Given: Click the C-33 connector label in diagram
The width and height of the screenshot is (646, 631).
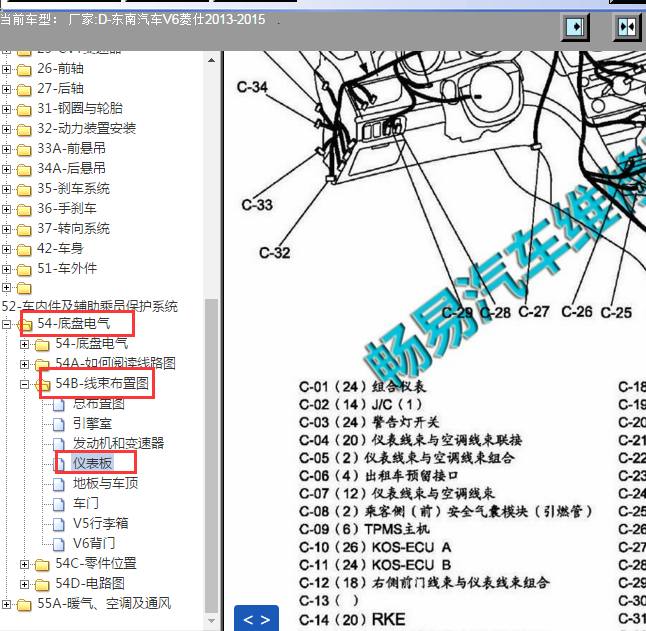Looking at the screenshot, I should pos(257,205).
